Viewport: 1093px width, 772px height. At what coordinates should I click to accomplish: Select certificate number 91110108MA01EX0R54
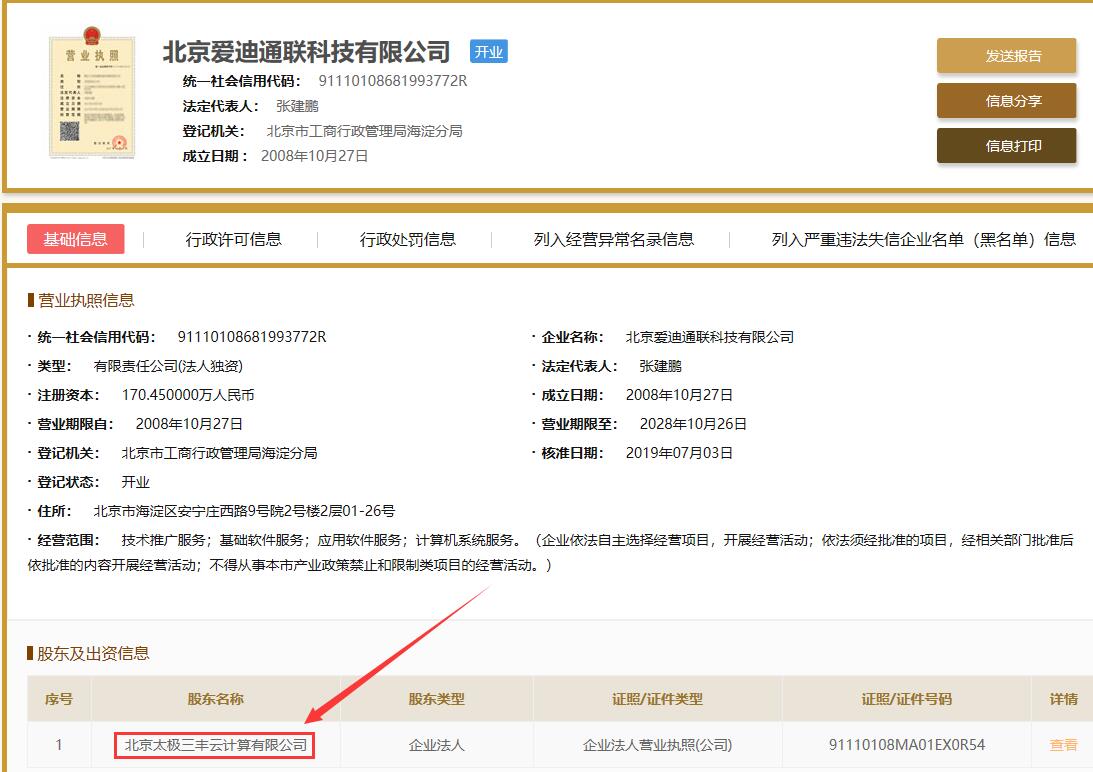(906, 745)
